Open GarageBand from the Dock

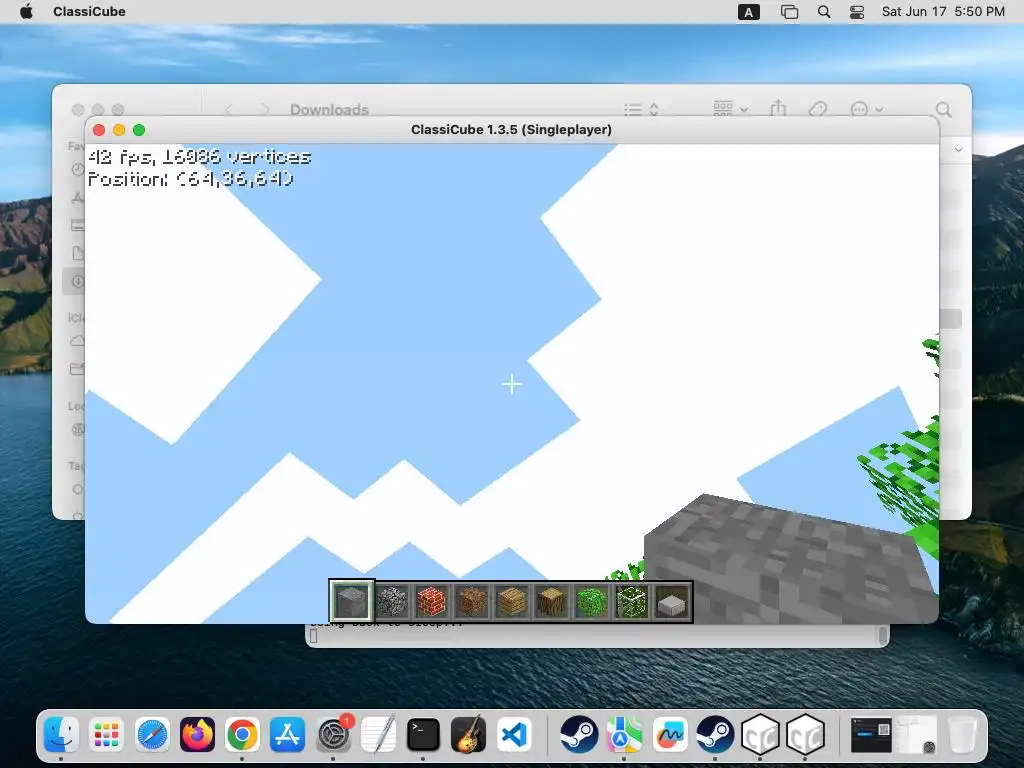click(x=468, y=735)
